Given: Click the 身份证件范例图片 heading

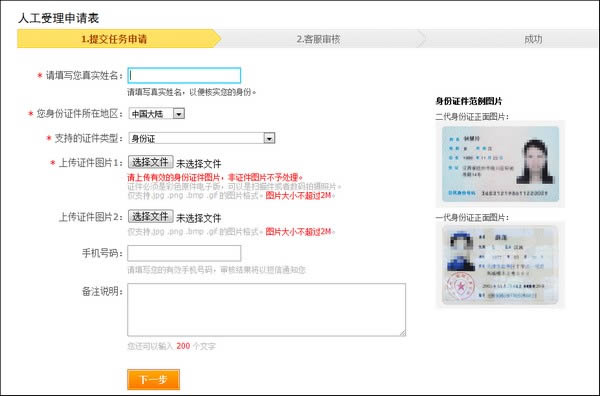Looking at the screenshot, I should (x=469, y=101).
